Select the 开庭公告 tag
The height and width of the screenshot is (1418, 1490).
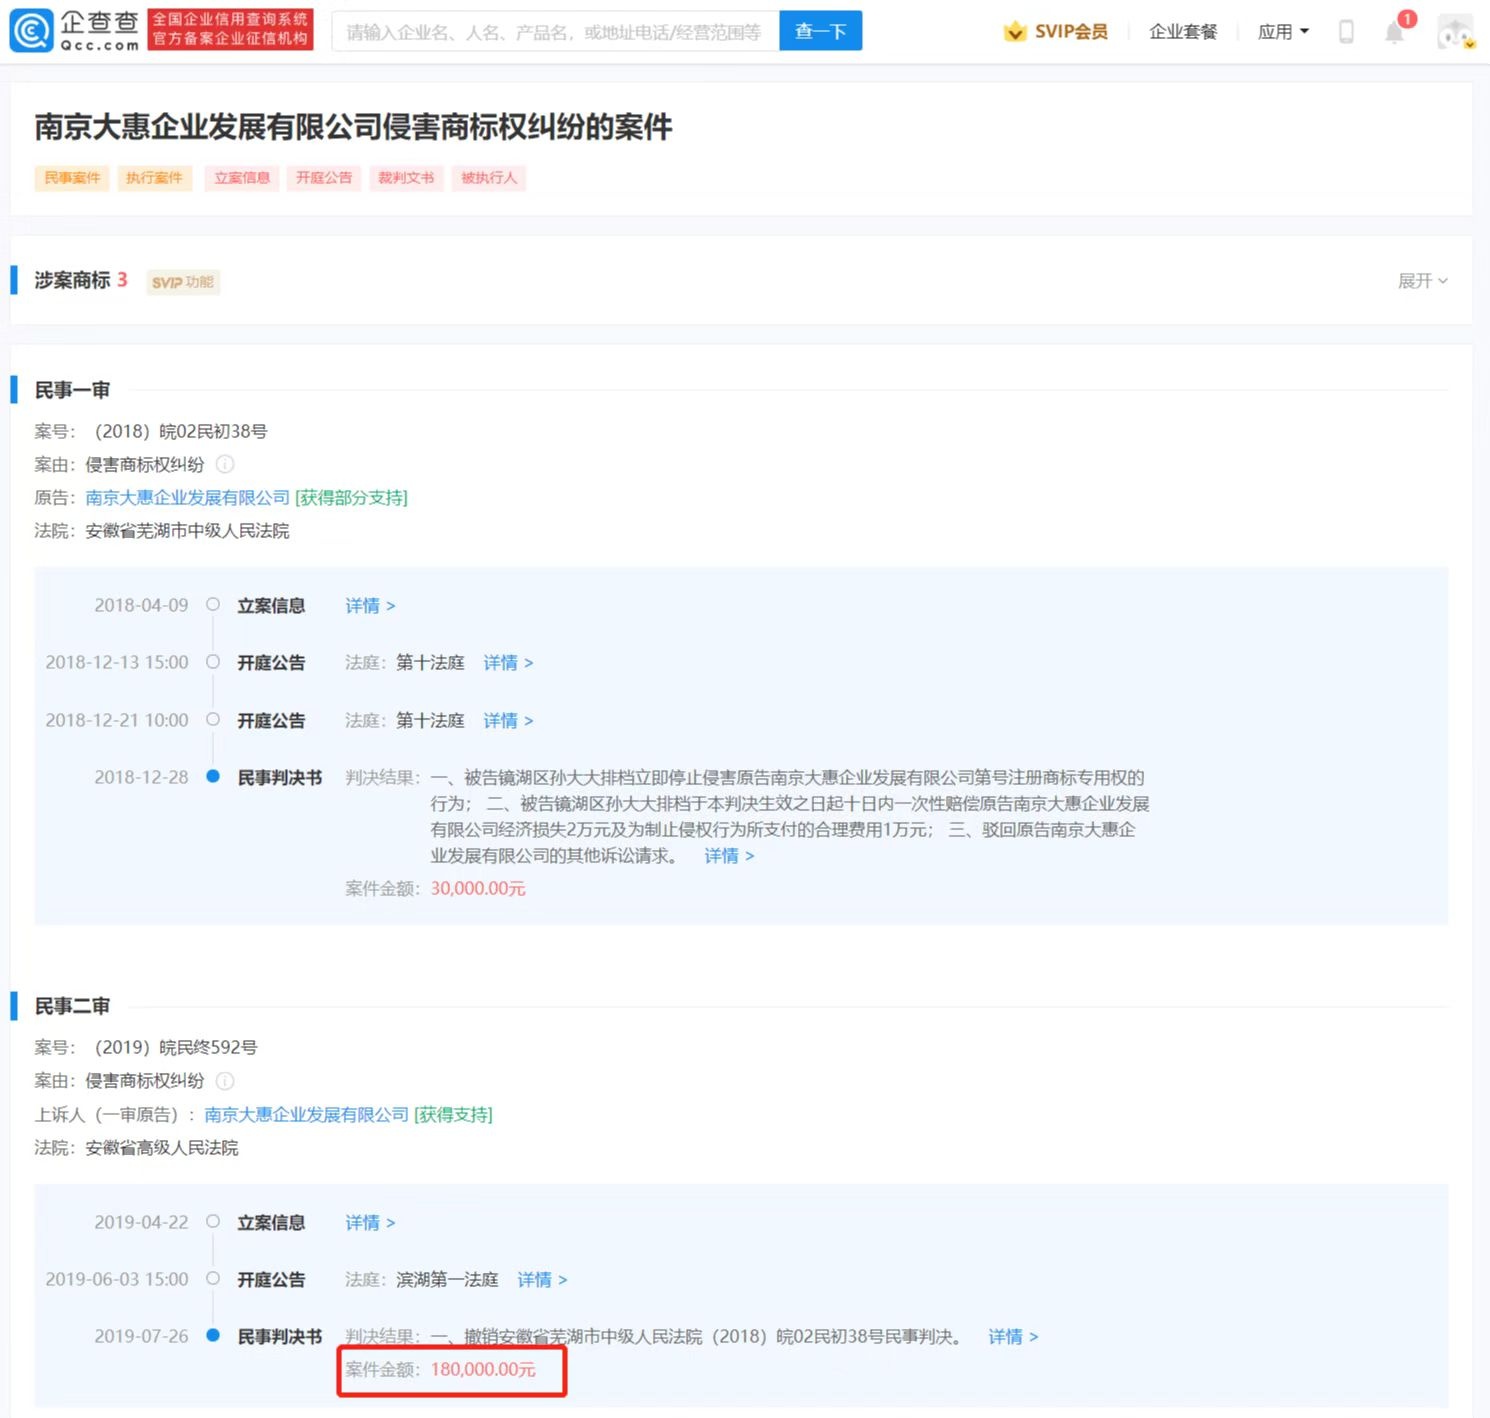(x=324, y=178)
